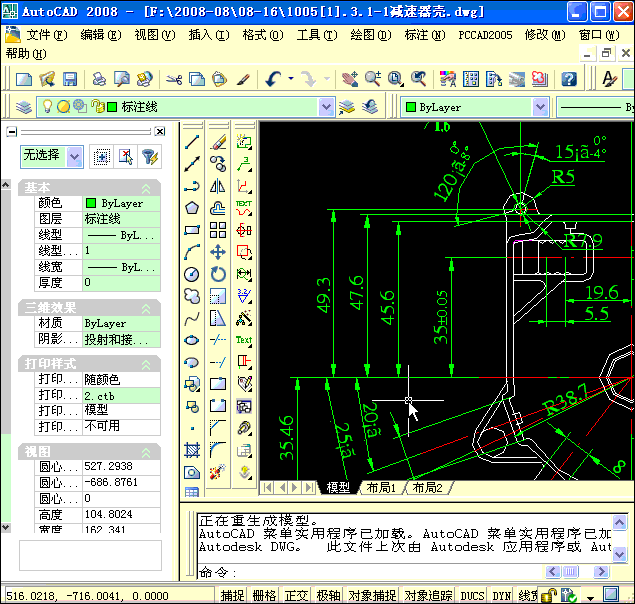The height and width of the screenshot is (604, 635).
Task: Select the Move modify tool
Action: pos(218,252)
